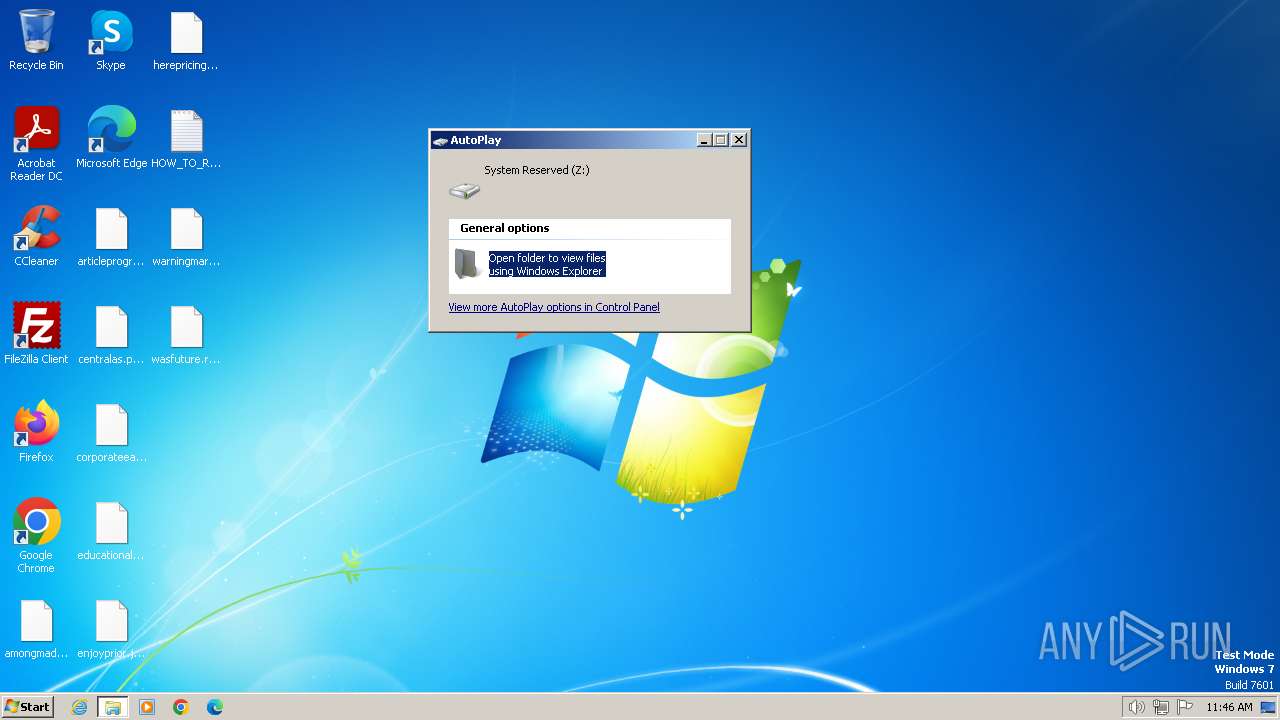Select the warningmar... file icon
Viewport: 1280px width, 720px height.
186,237
